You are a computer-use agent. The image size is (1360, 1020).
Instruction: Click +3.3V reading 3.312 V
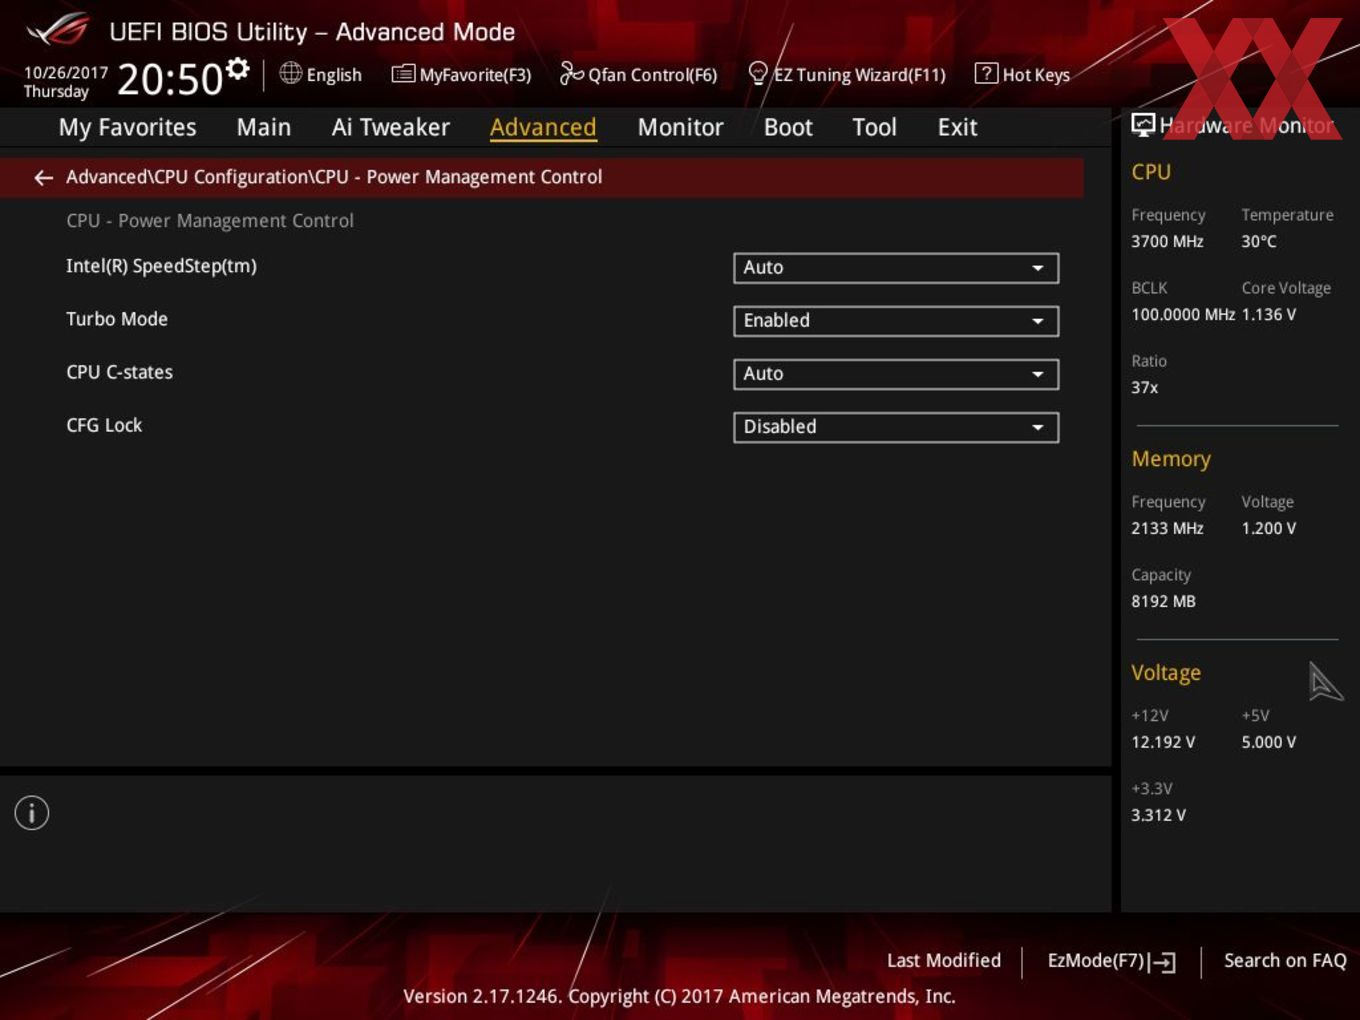pyautogui.click(x=1158, y=815)
